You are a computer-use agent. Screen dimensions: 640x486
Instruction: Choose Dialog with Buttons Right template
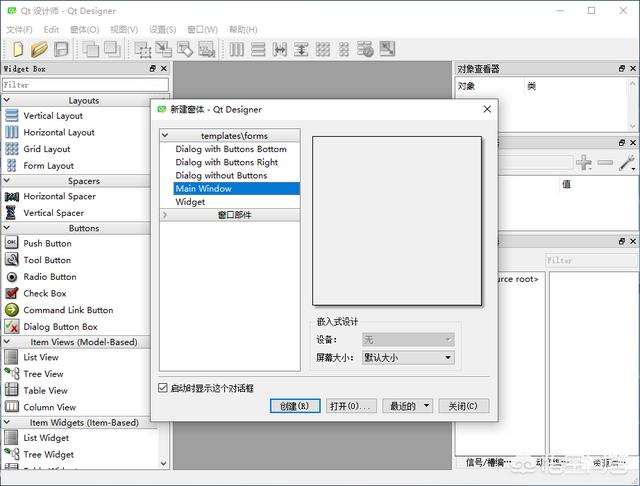tap(227, 162)
